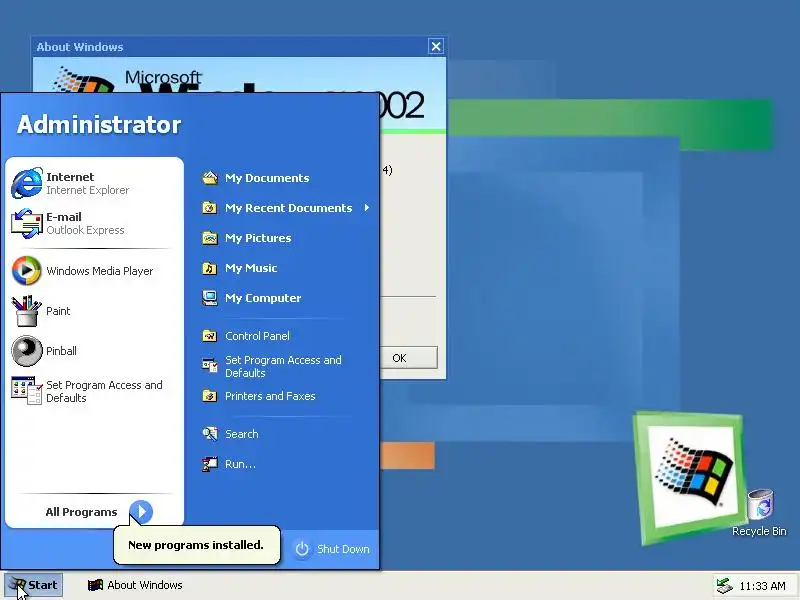Select the Internet menu label
Screen dimensions: 800x600
70,177
